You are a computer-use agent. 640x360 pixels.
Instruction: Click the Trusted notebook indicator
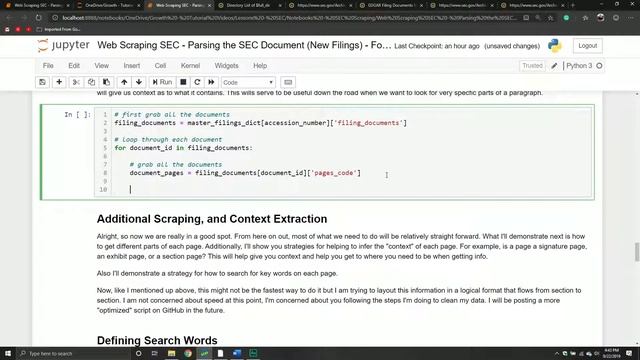click(x=532, y=66)
